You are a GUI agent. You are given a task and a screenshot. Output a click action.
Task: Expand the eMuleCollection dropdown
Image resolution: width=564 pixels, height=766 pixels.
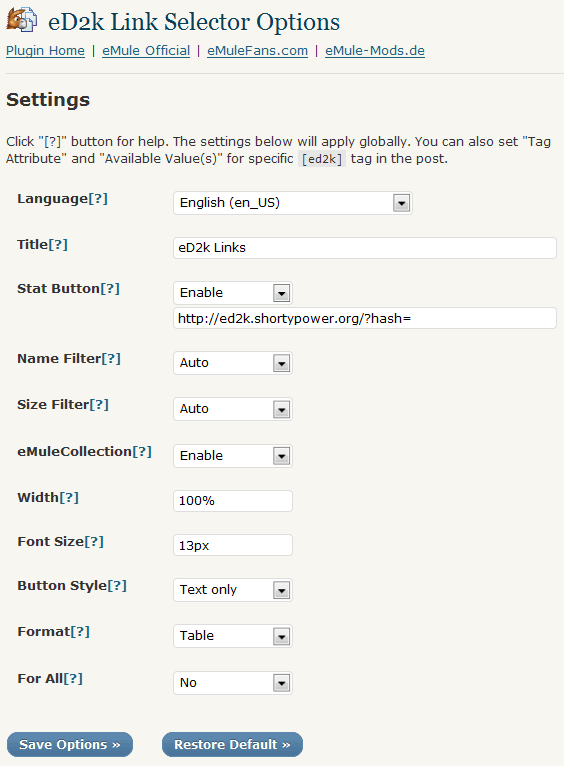(233, 456)
